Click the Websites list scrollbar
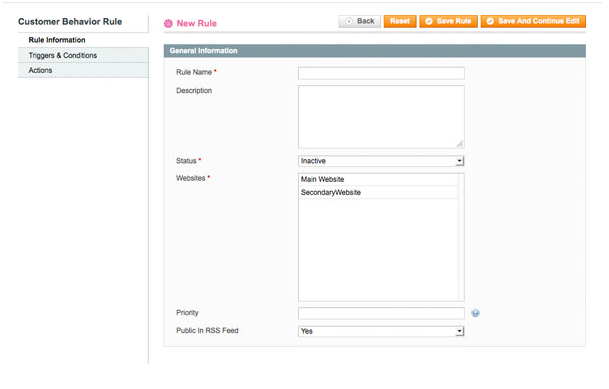The width and height of the screenshot is (609, 389). (461, 237)
